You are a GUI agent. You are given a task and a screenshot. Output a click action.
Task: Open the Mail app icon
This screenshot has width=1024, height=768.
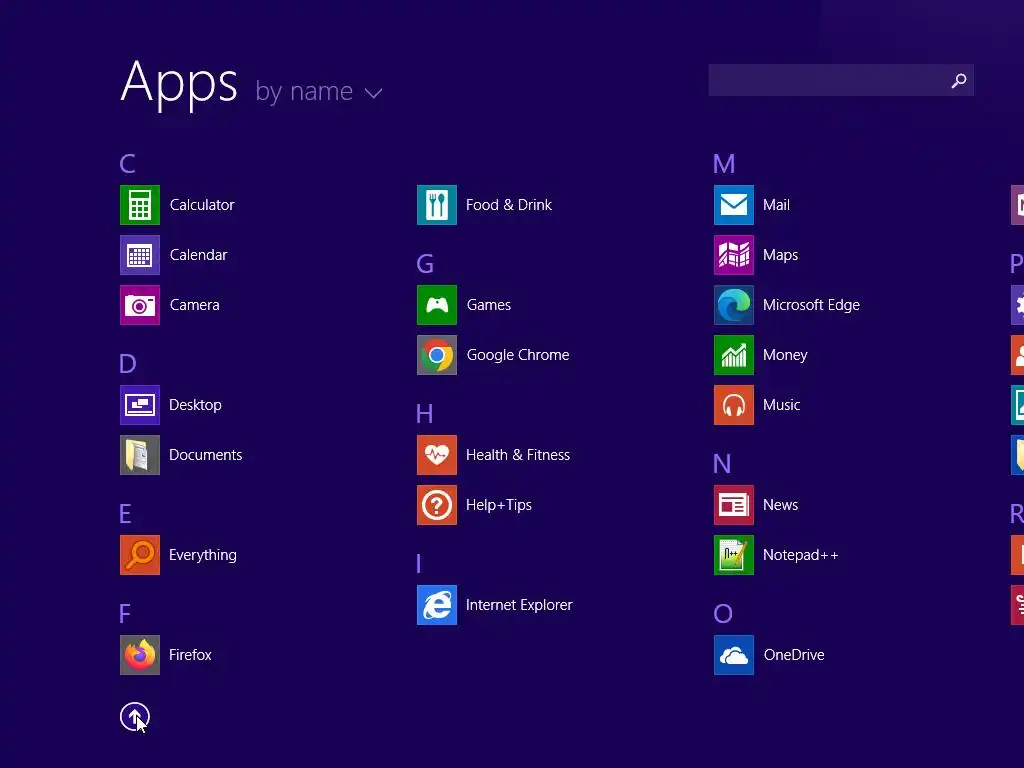coord(734,205)
